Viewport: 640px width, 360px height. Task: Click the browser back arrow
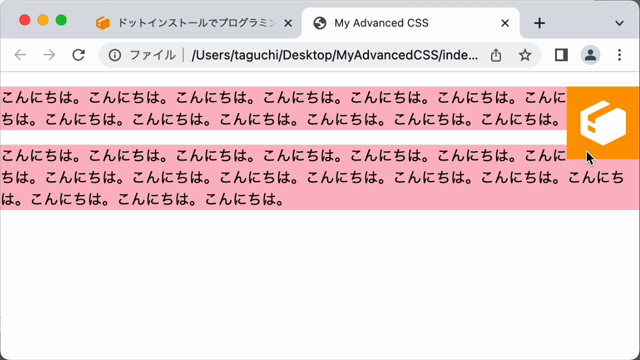click(20, 55)
